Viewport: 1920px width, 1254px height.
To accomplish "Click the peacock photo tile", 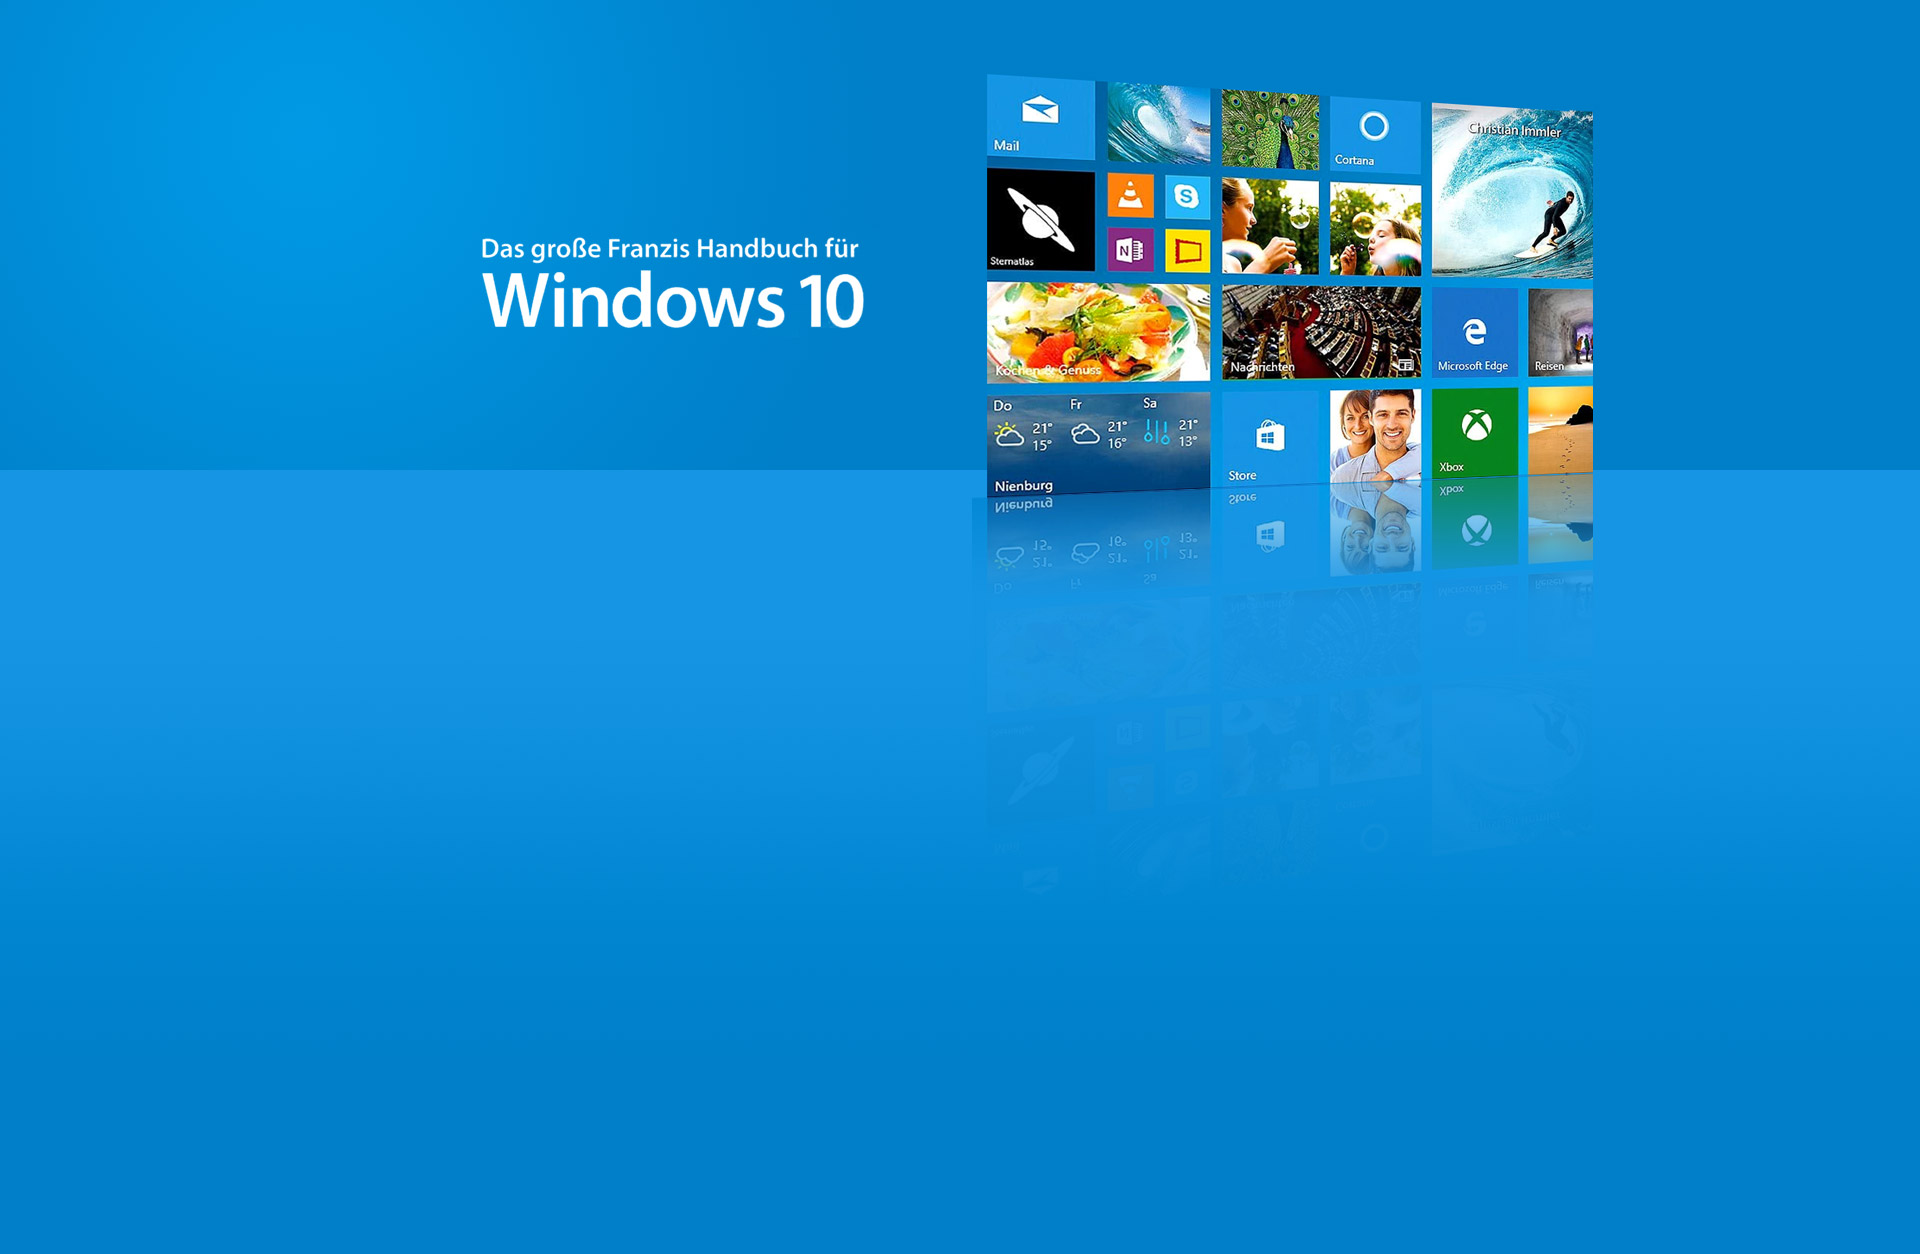I will click(x=1270, y=129).
